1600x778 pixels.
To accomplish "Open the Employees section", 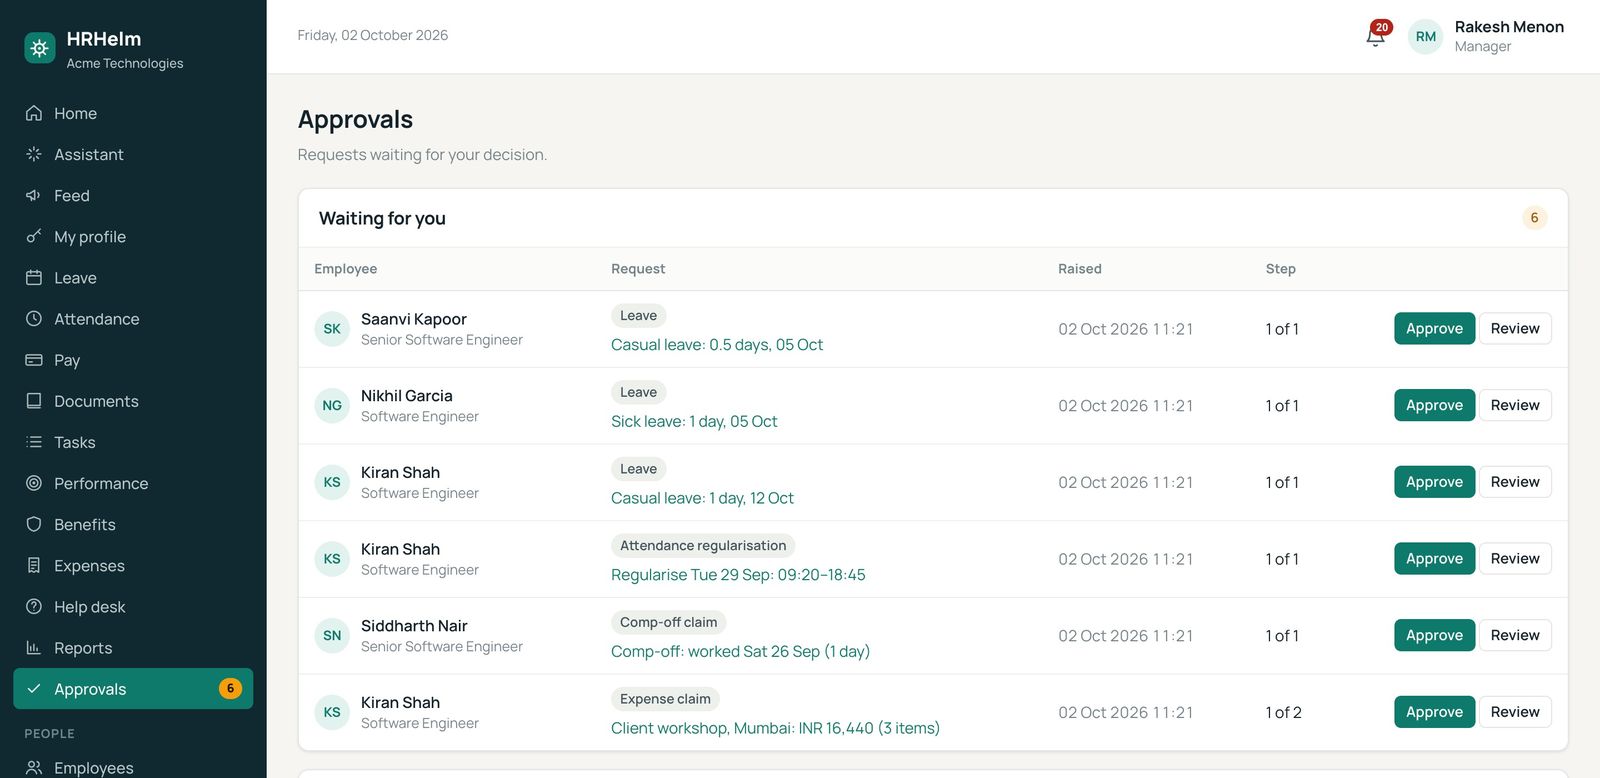I will click(133, 767).
